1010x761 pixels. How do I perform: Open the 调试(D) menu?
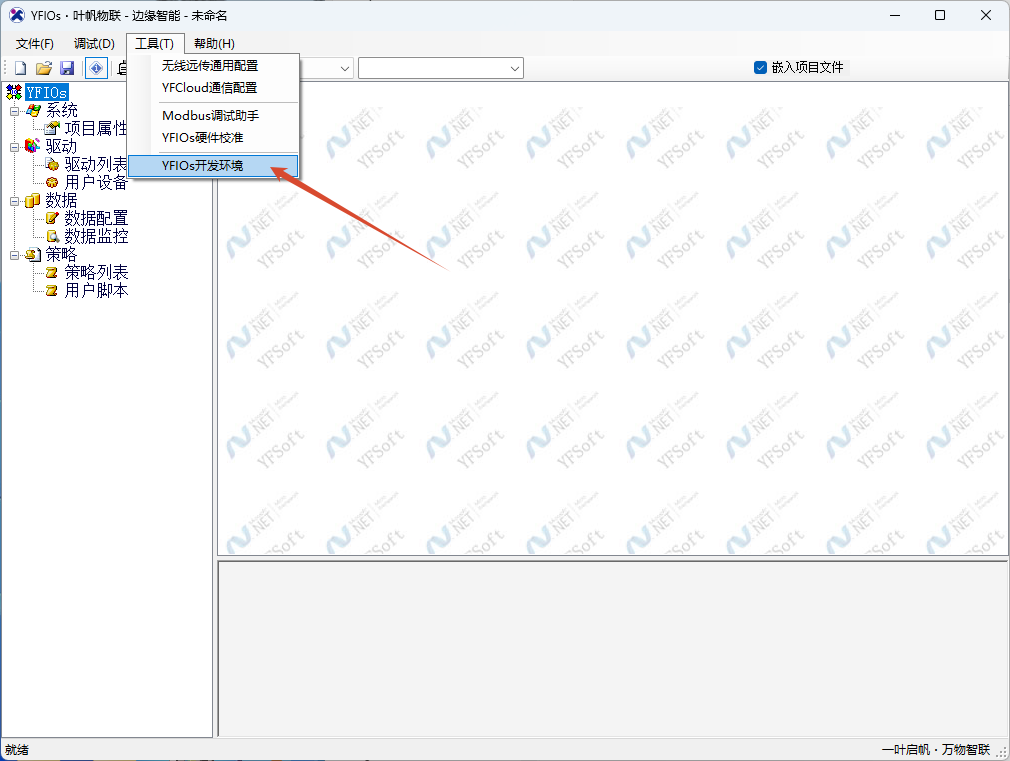(x=94, y=43)
